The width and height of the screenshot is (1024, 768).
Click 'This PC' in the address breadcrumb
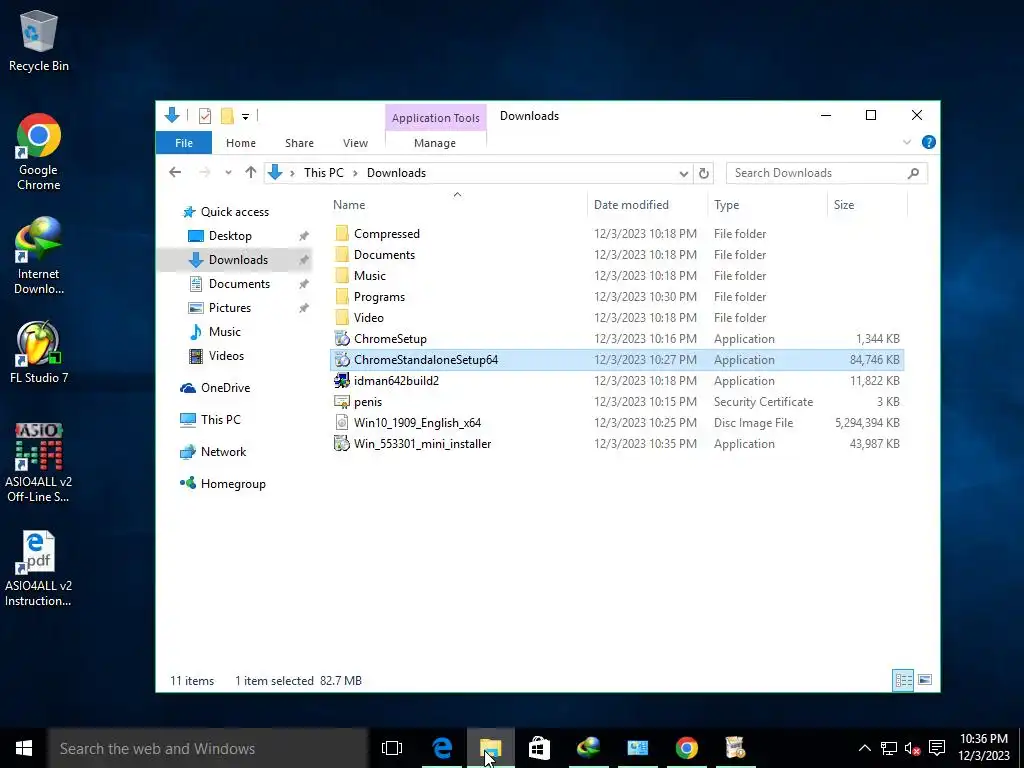(x=323, y=173)
